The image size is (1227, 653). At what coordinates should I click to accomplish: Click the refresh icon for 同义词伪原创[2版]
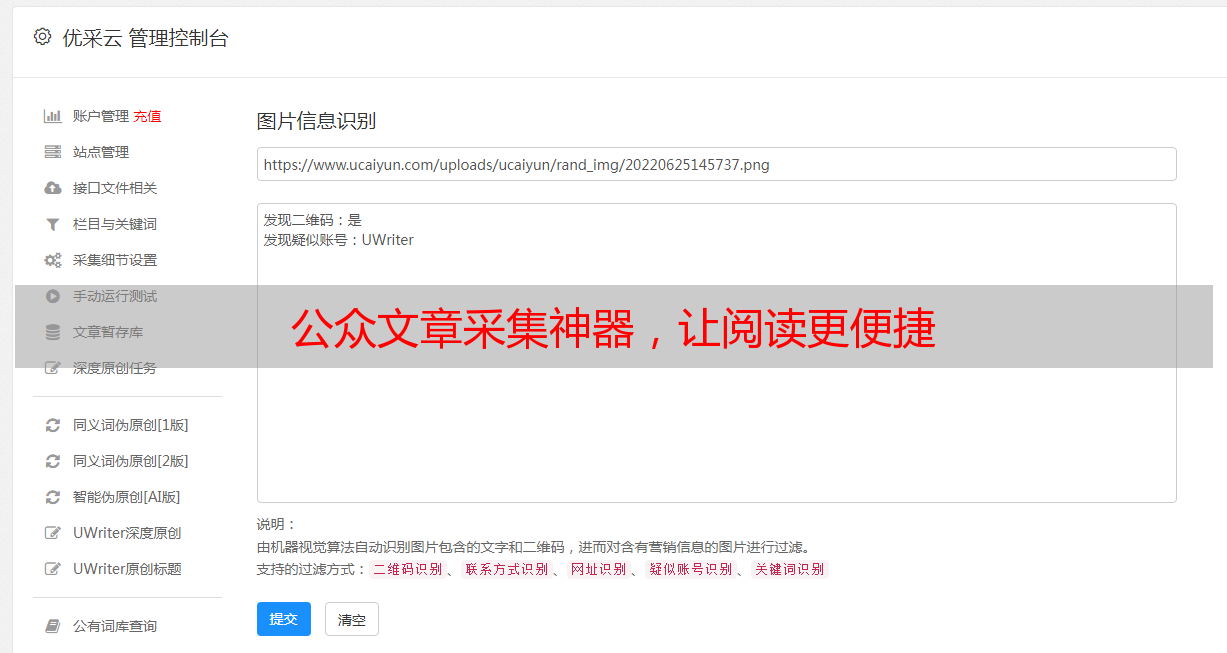point(53,461)
